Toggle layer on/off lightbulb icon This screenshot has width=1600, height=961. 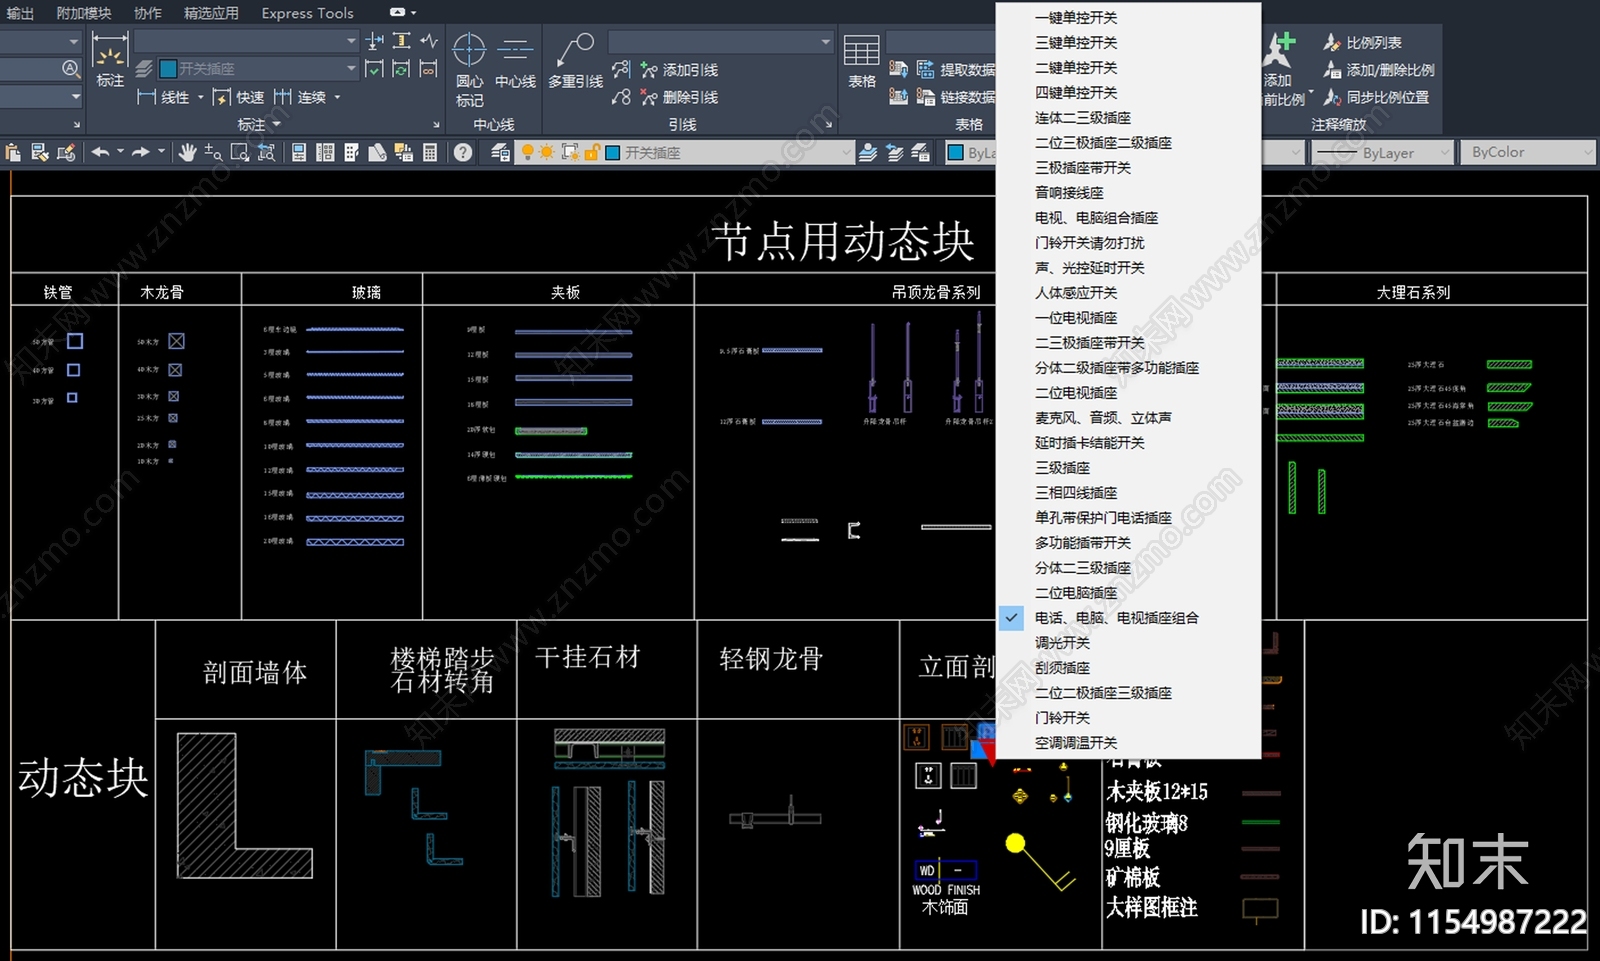point(528,152)
